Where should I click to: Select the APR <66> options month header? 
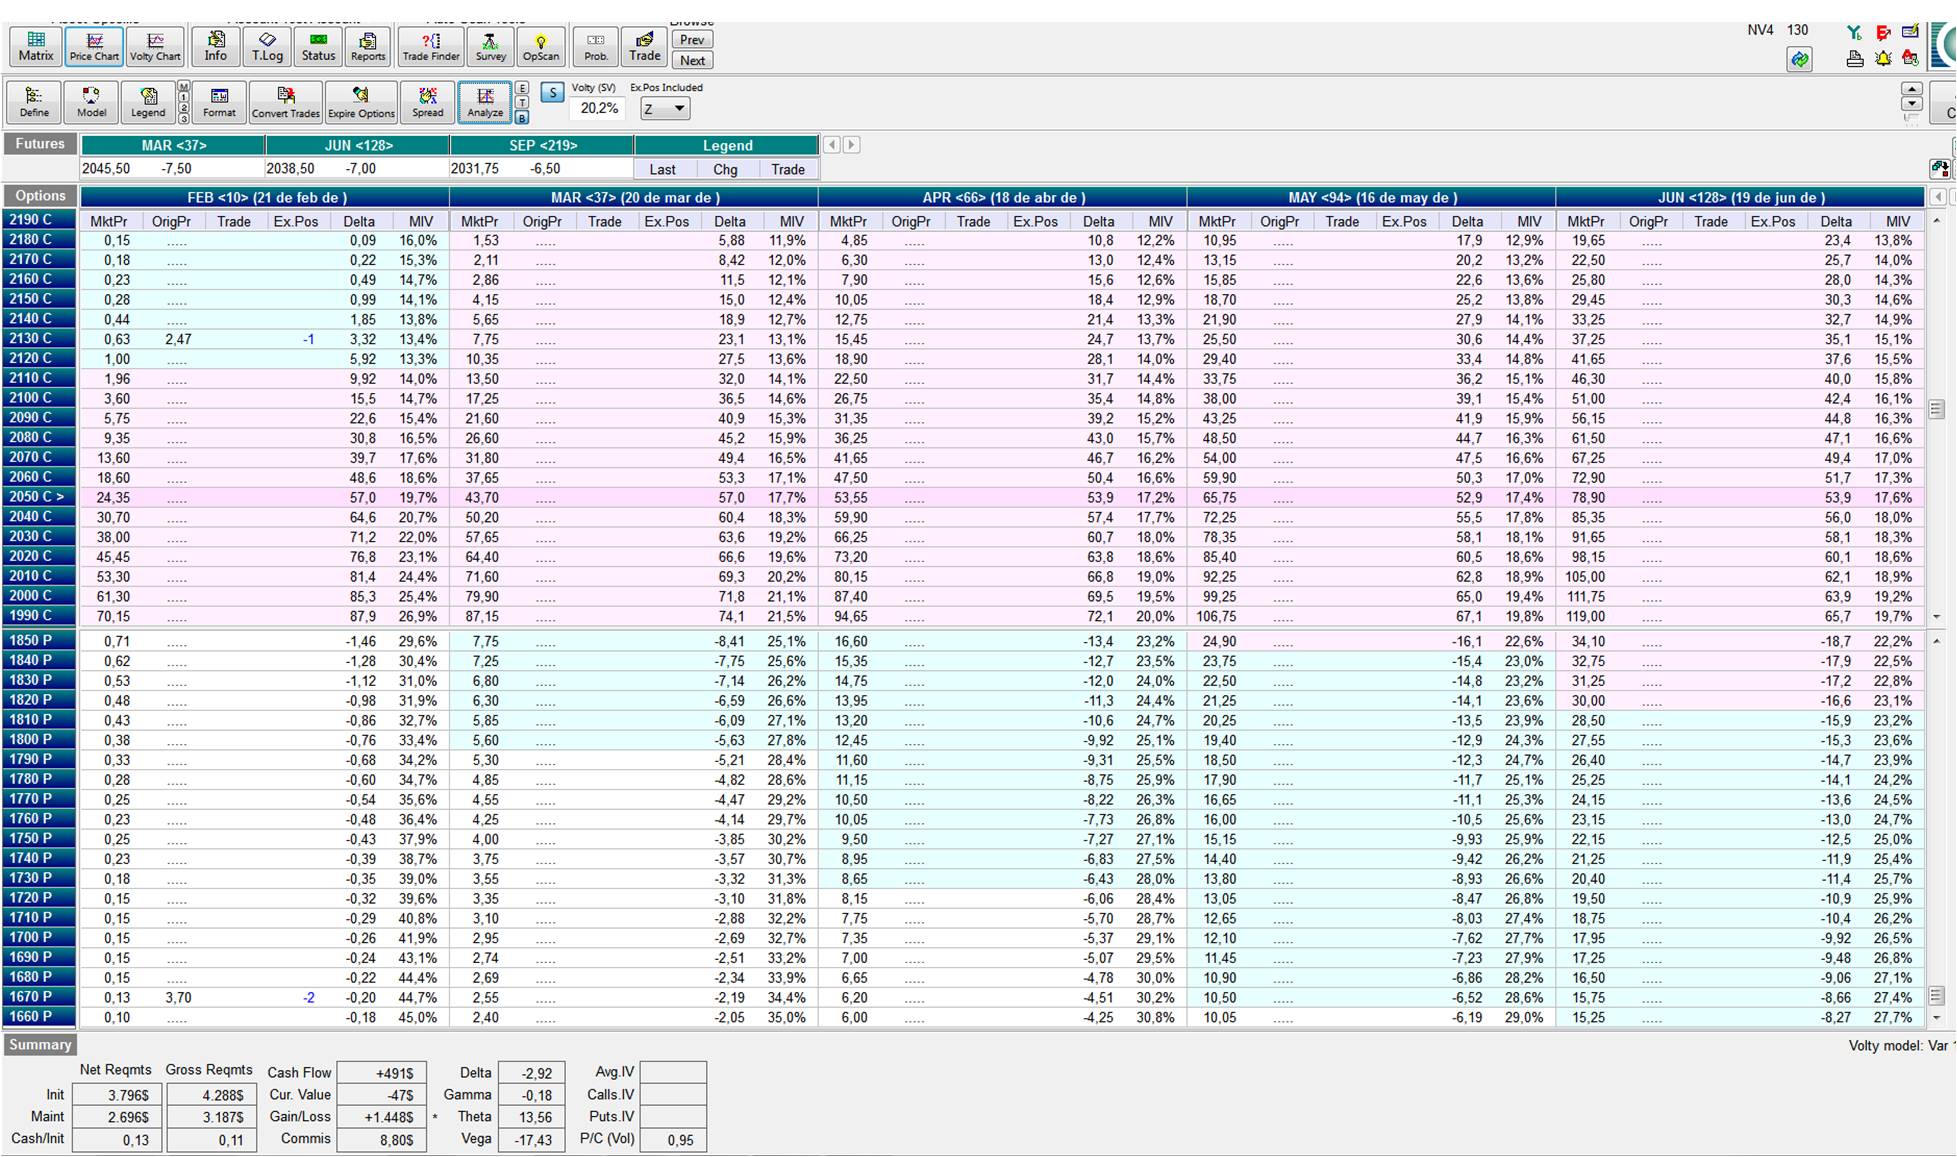[1002, 197]
